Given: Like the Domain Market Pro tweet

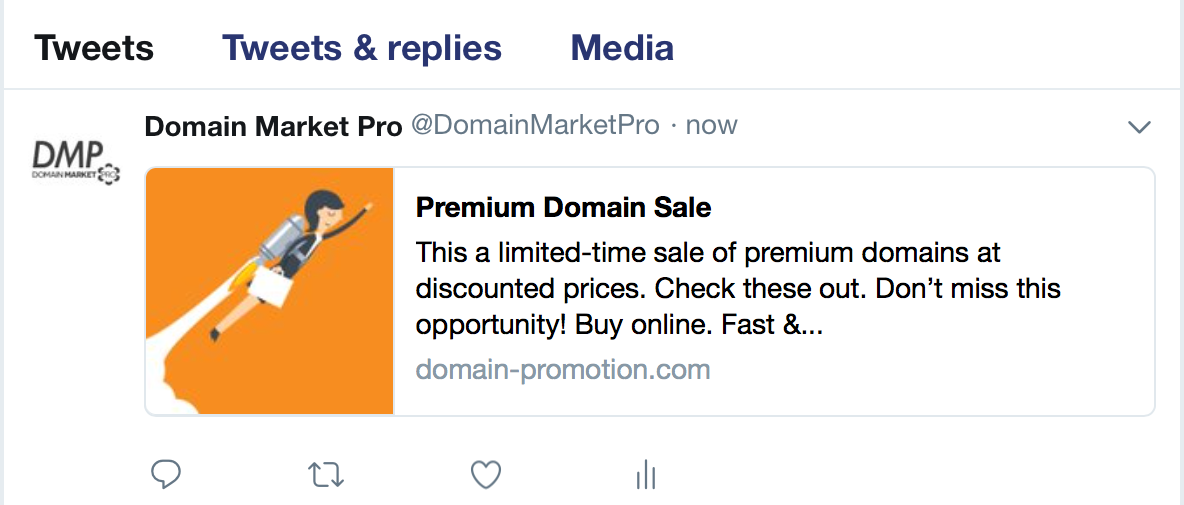Looking at the screenshot, I should pyautogui.click(x=486, y=474).
